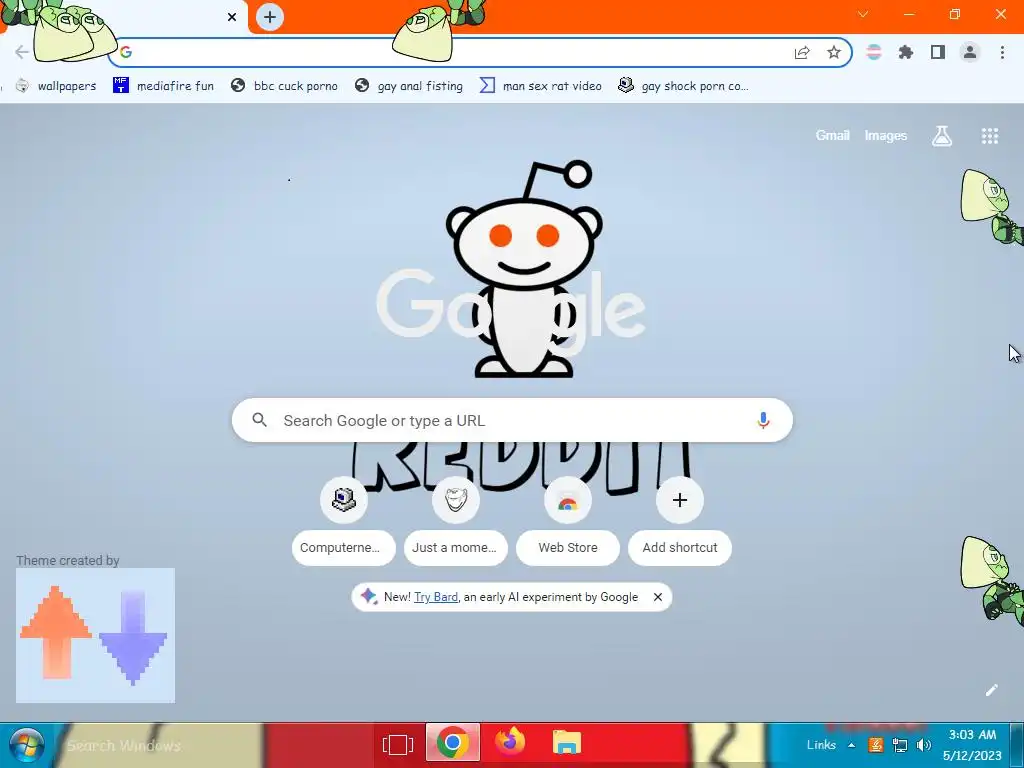1024x768 pixels.
Task: Click the orange tray application icon
Action: [x=876, y=745]
